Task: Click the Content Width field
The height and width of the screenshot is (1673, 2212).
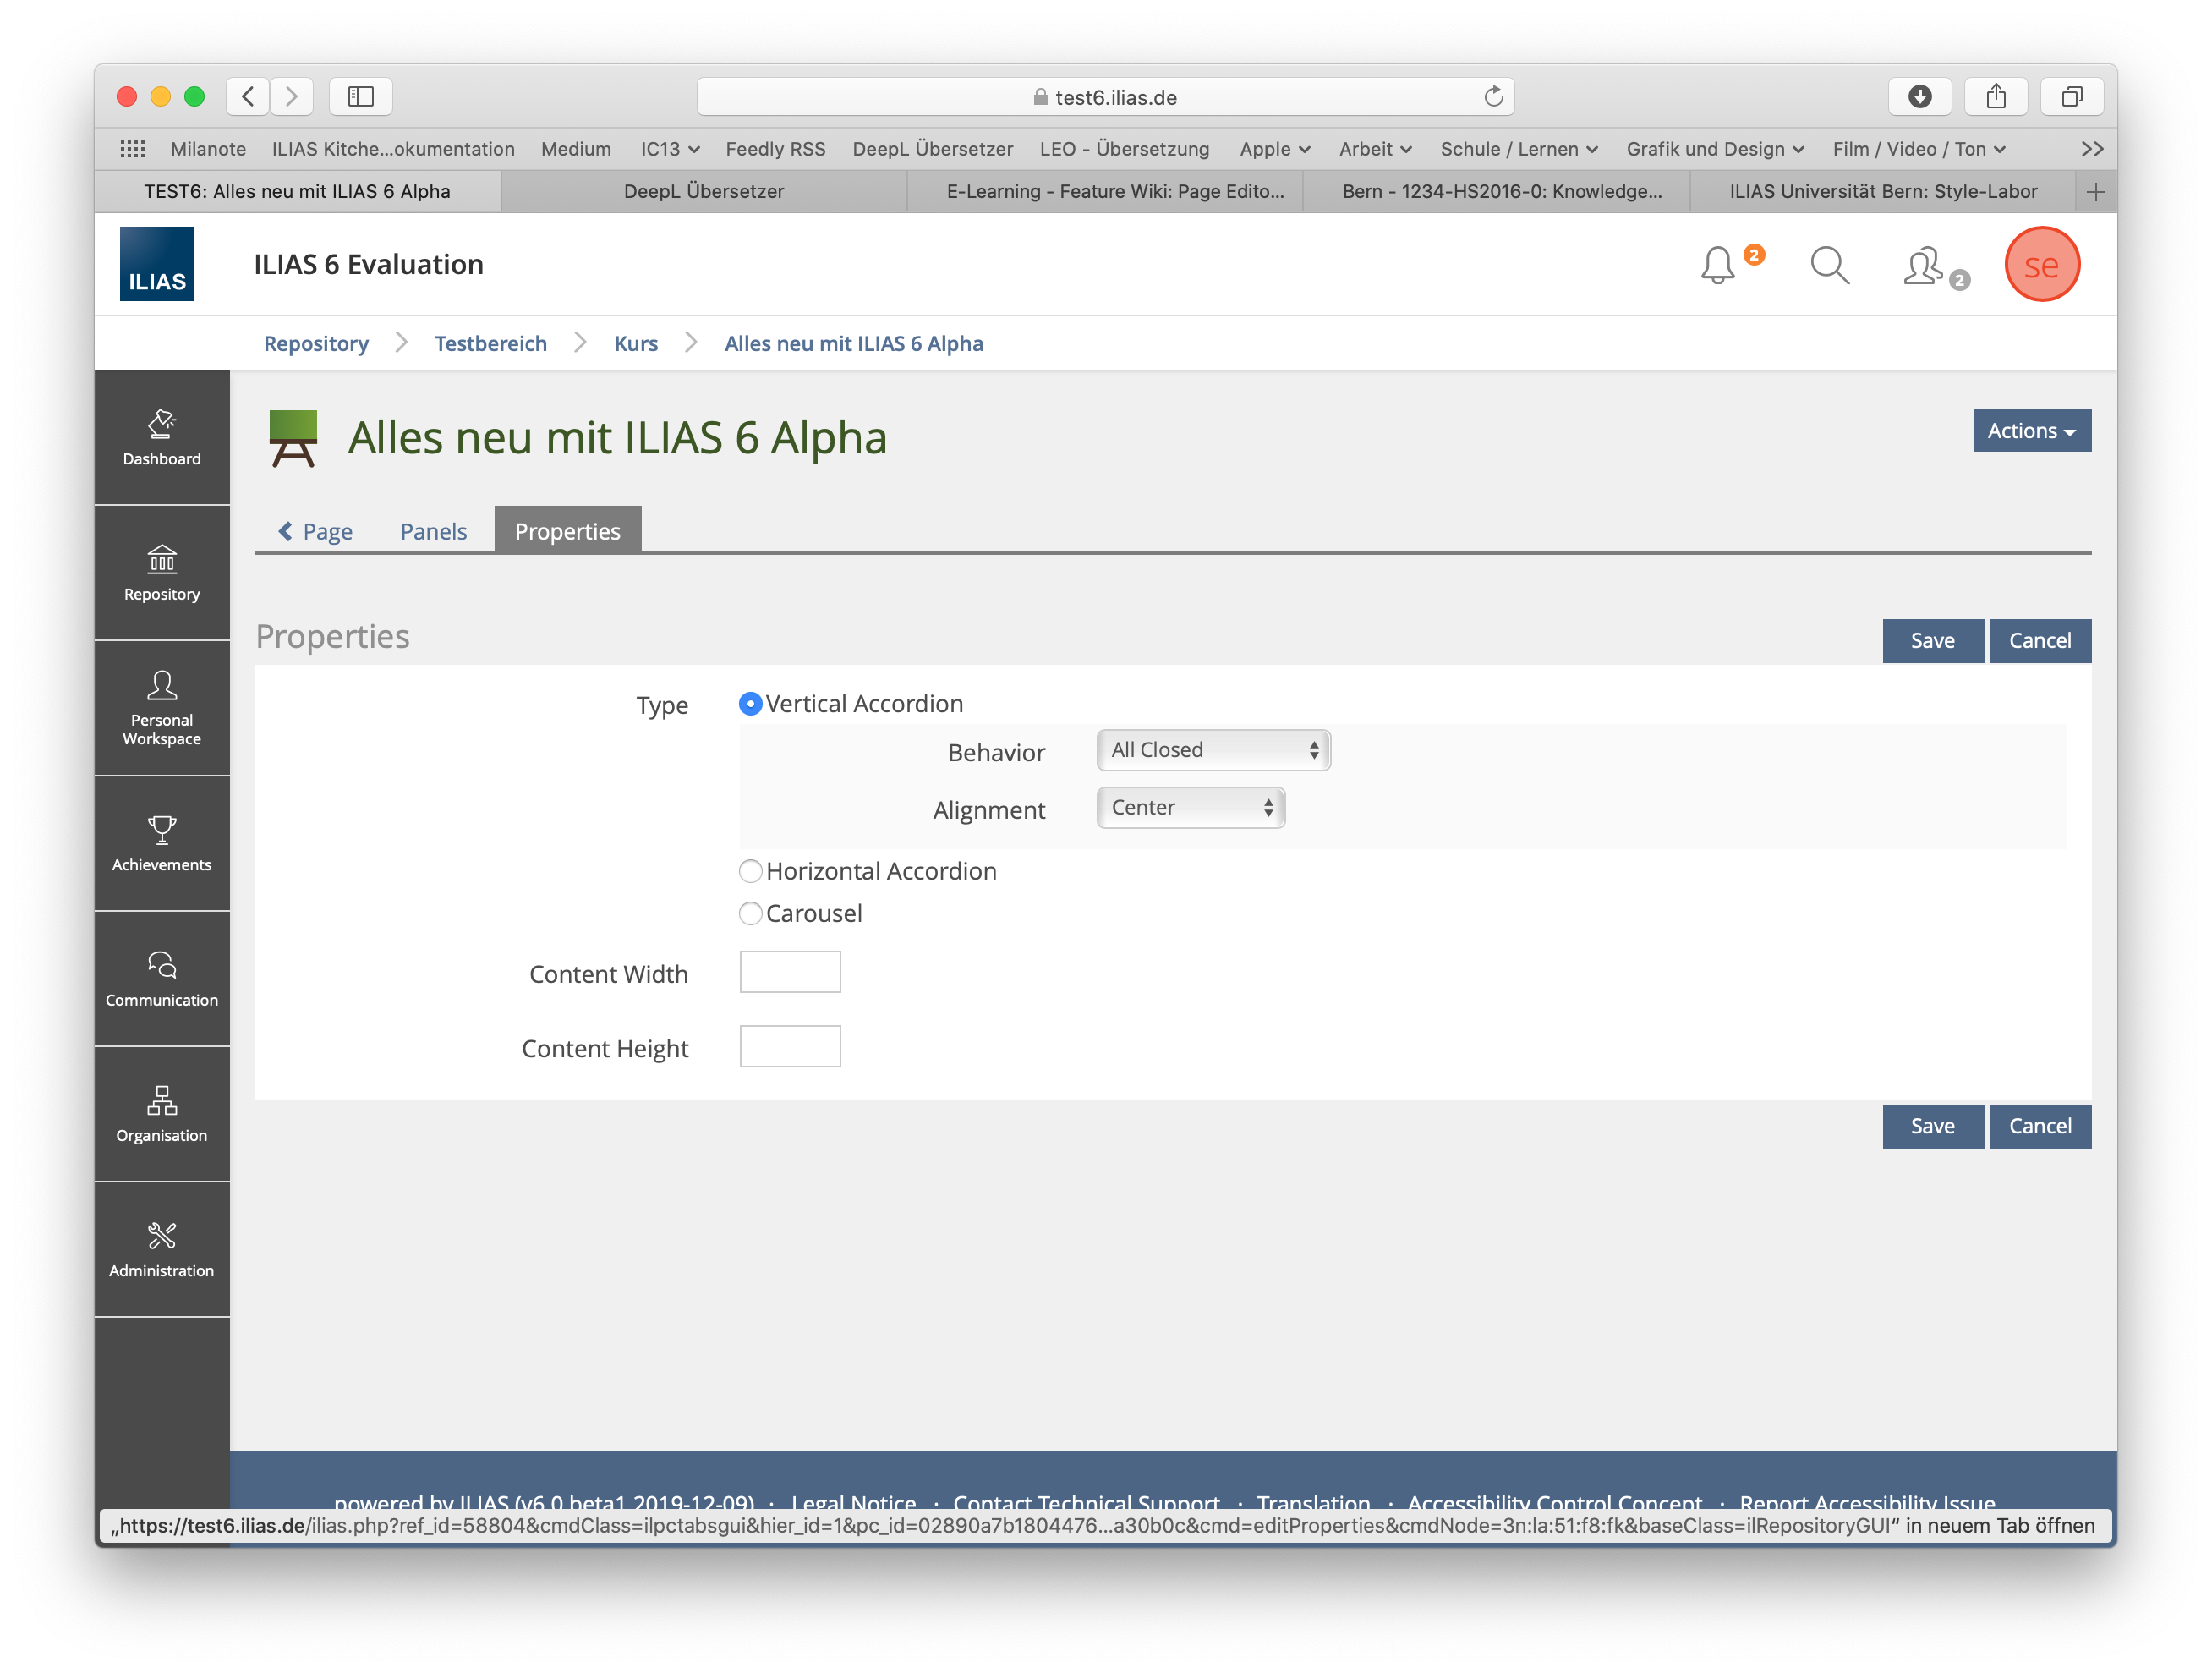Action: [790, 972]
